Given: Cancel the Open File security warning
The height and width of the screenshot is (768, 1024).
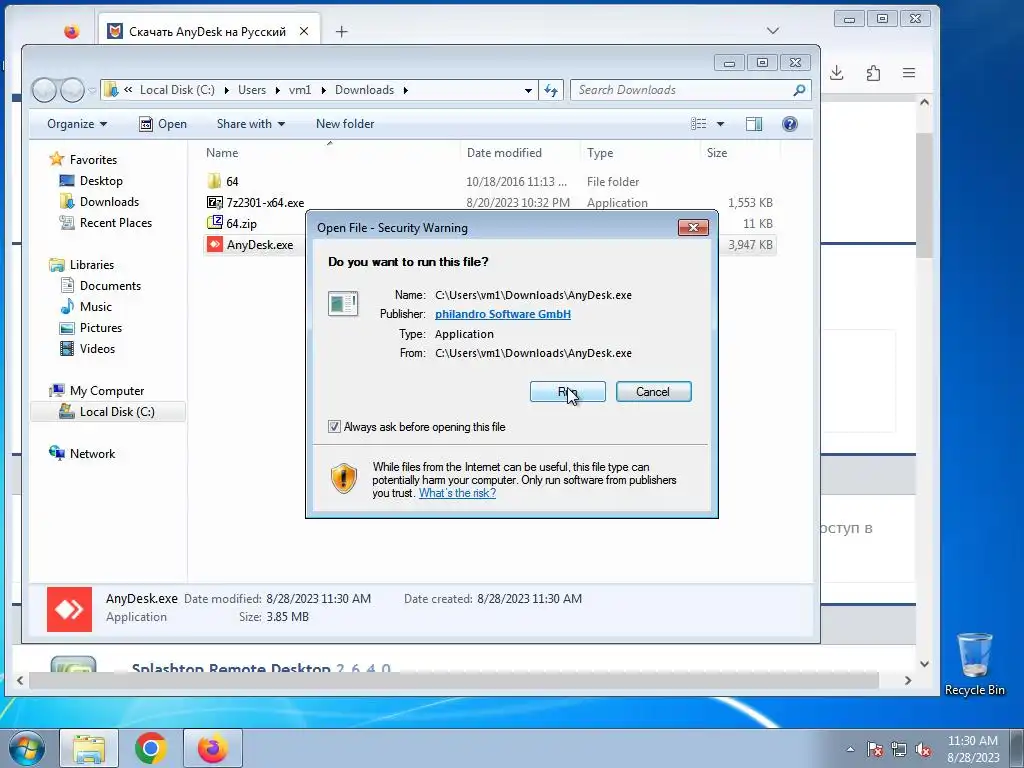Looking at the screenshot, I should click(653, 392).
